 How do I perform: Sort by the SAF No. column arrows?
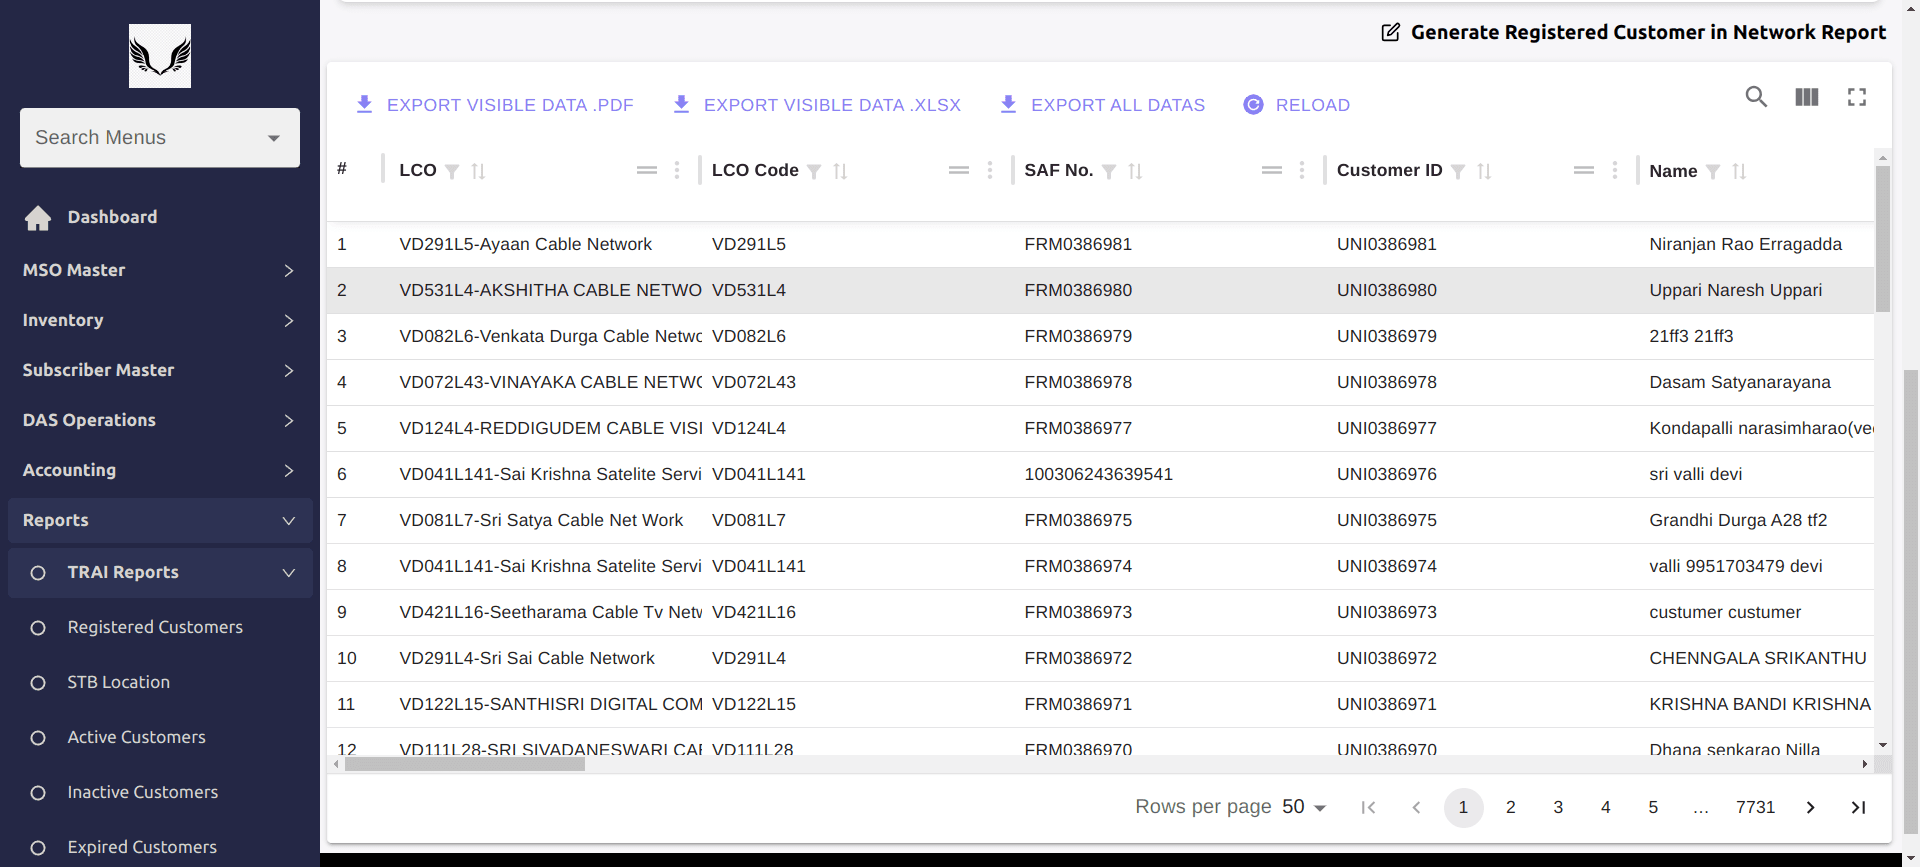click(x=1135, y=172)
